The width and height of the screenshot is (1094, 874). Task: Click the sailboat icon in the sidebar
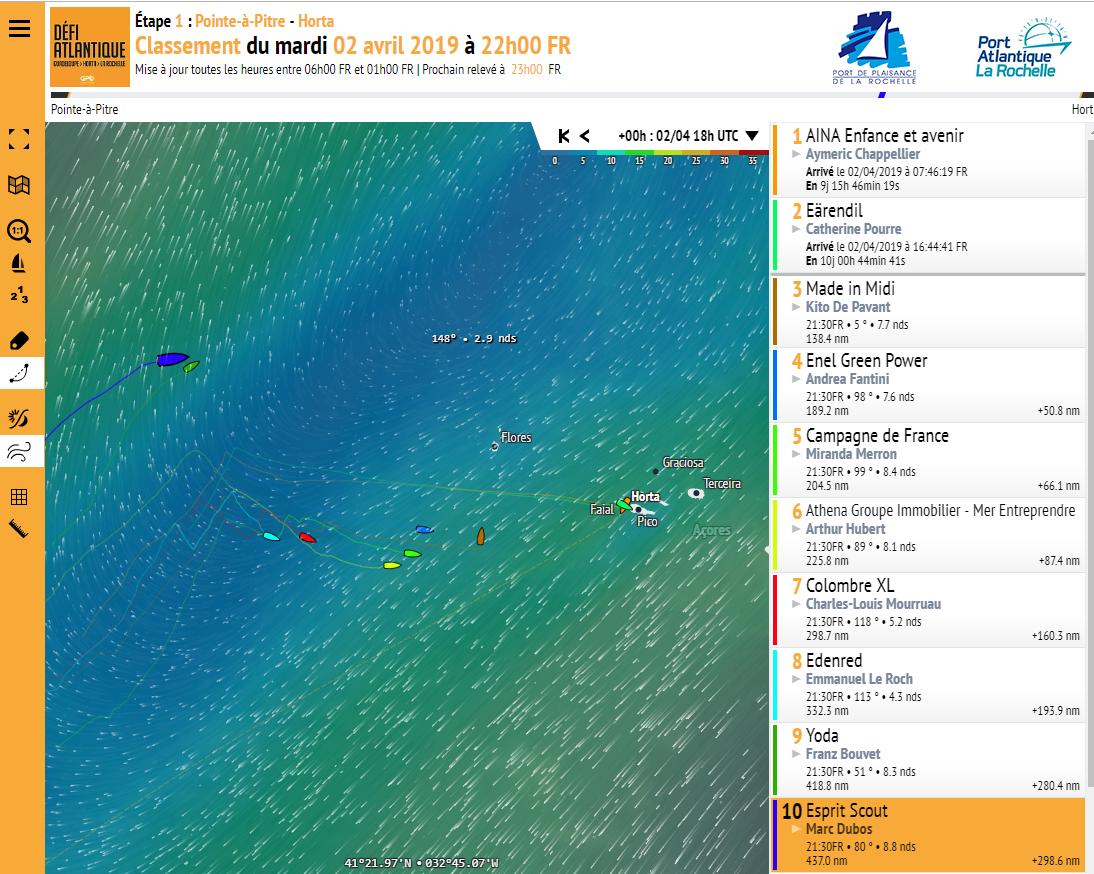(19, 264)
